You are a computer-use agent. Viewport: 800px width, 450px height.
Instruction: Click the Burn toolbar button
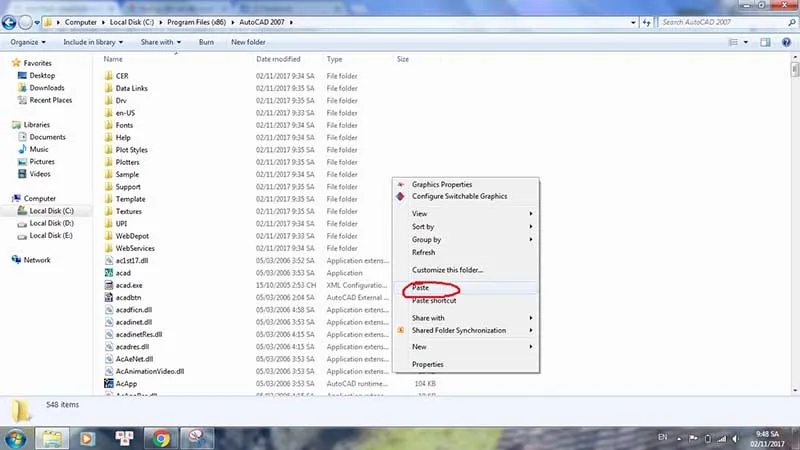point(206,42)
